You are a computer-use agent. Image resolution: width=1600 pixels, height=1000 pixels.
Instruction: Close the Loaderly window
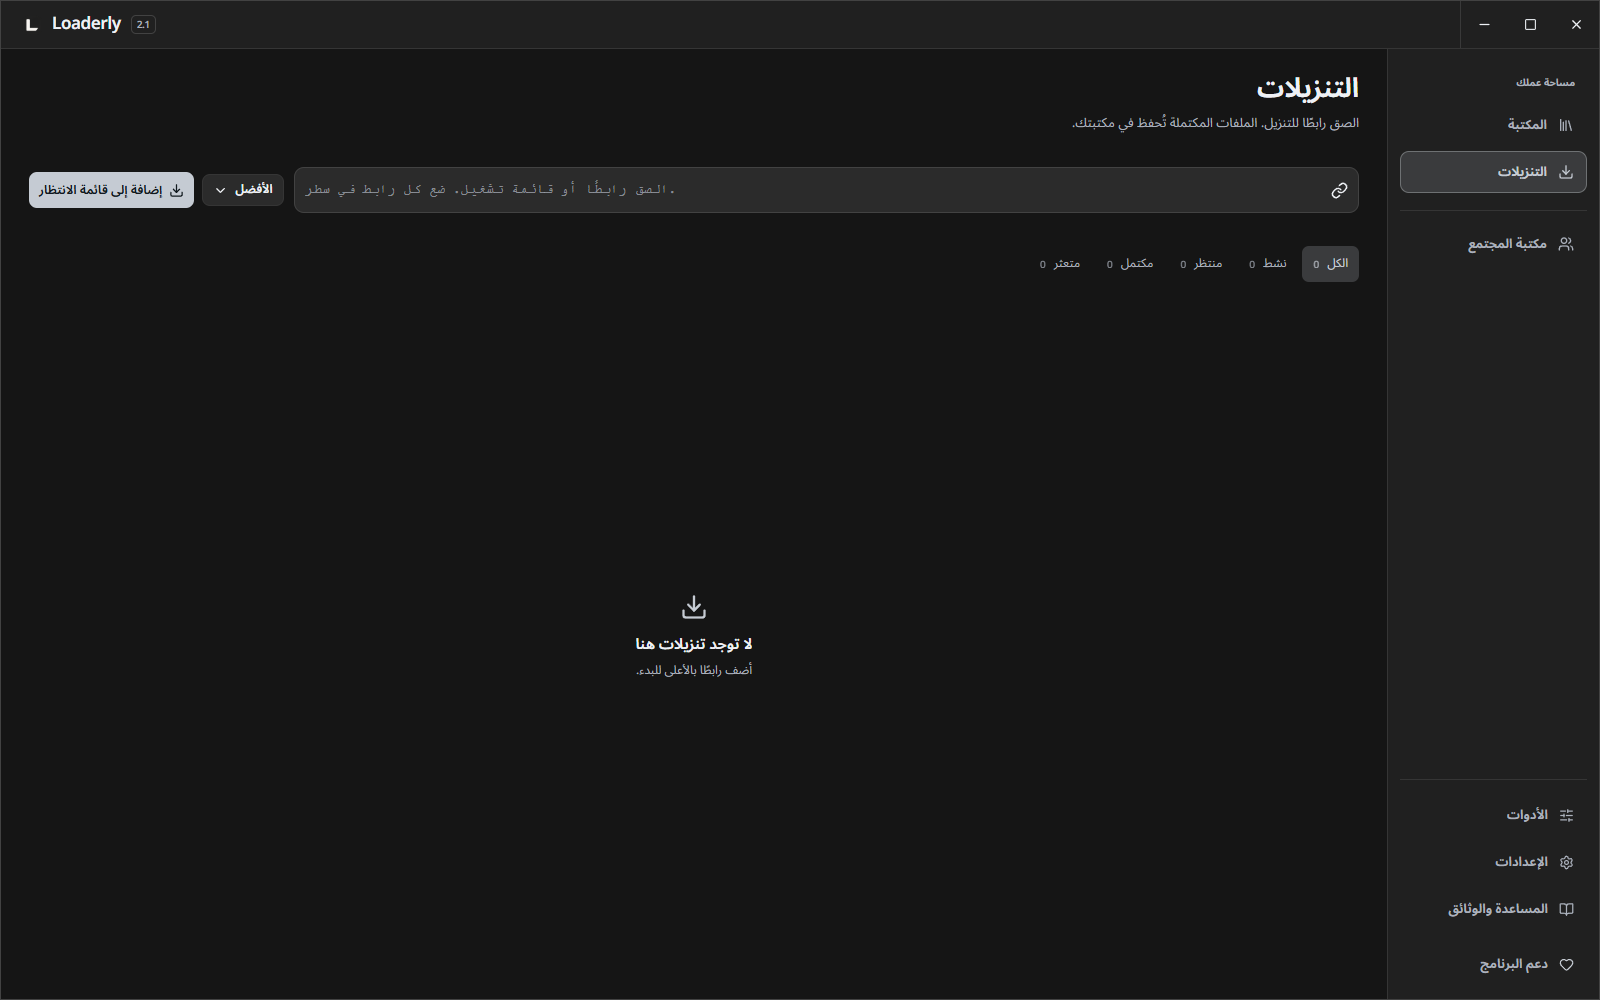[1576, 24]
